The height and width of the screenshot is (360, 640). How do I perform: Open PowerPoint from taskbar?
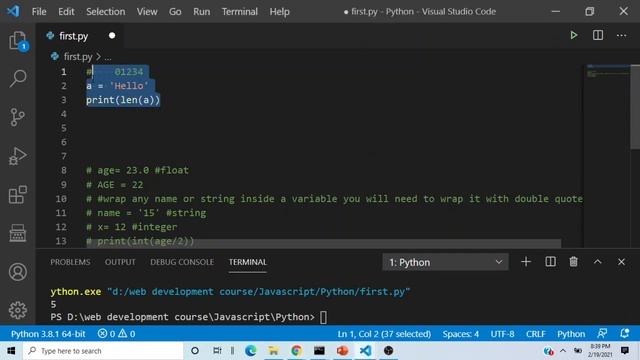[342, 351]
